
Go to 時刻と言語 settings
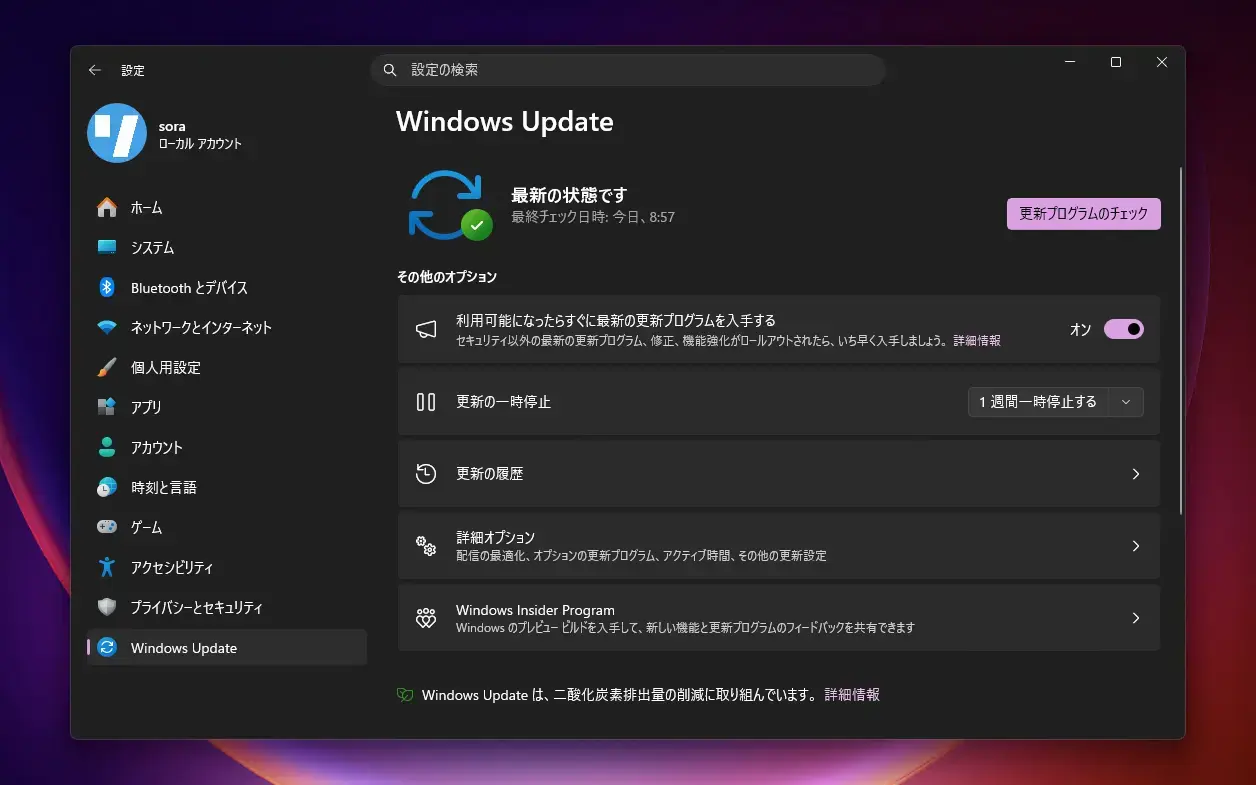click(x=227, y=487)
